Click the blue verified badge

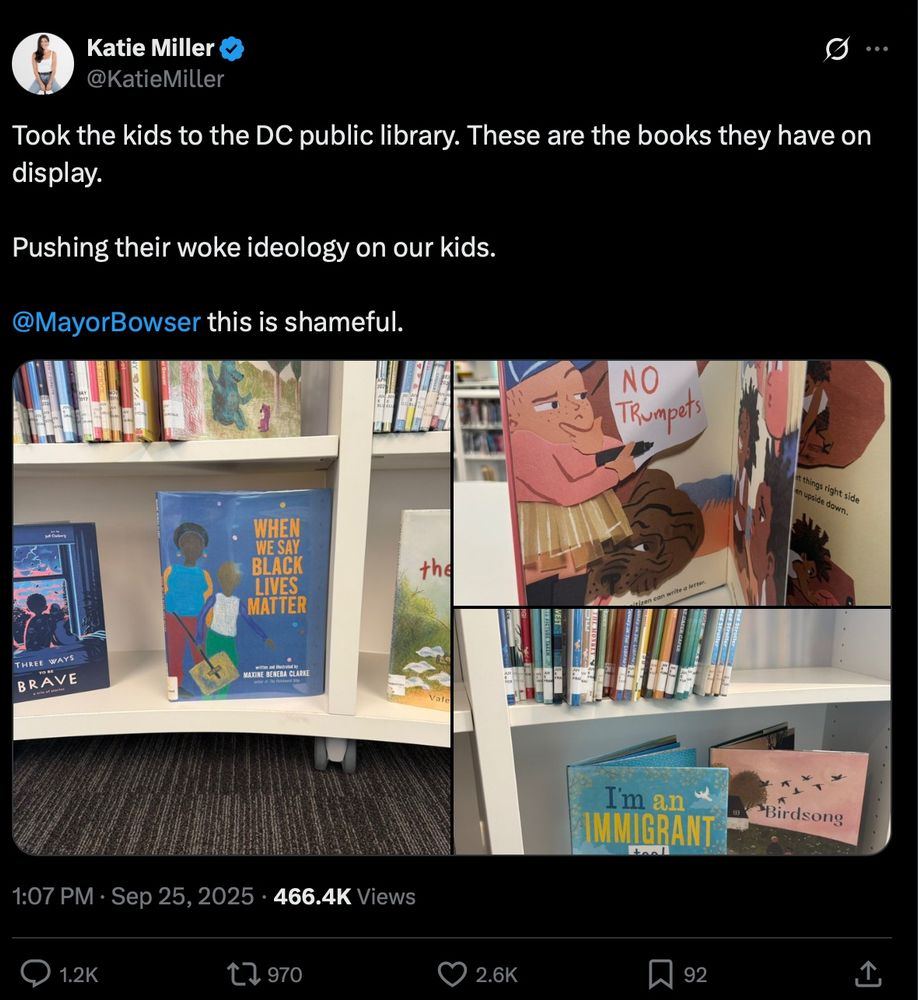click(232, 48)
